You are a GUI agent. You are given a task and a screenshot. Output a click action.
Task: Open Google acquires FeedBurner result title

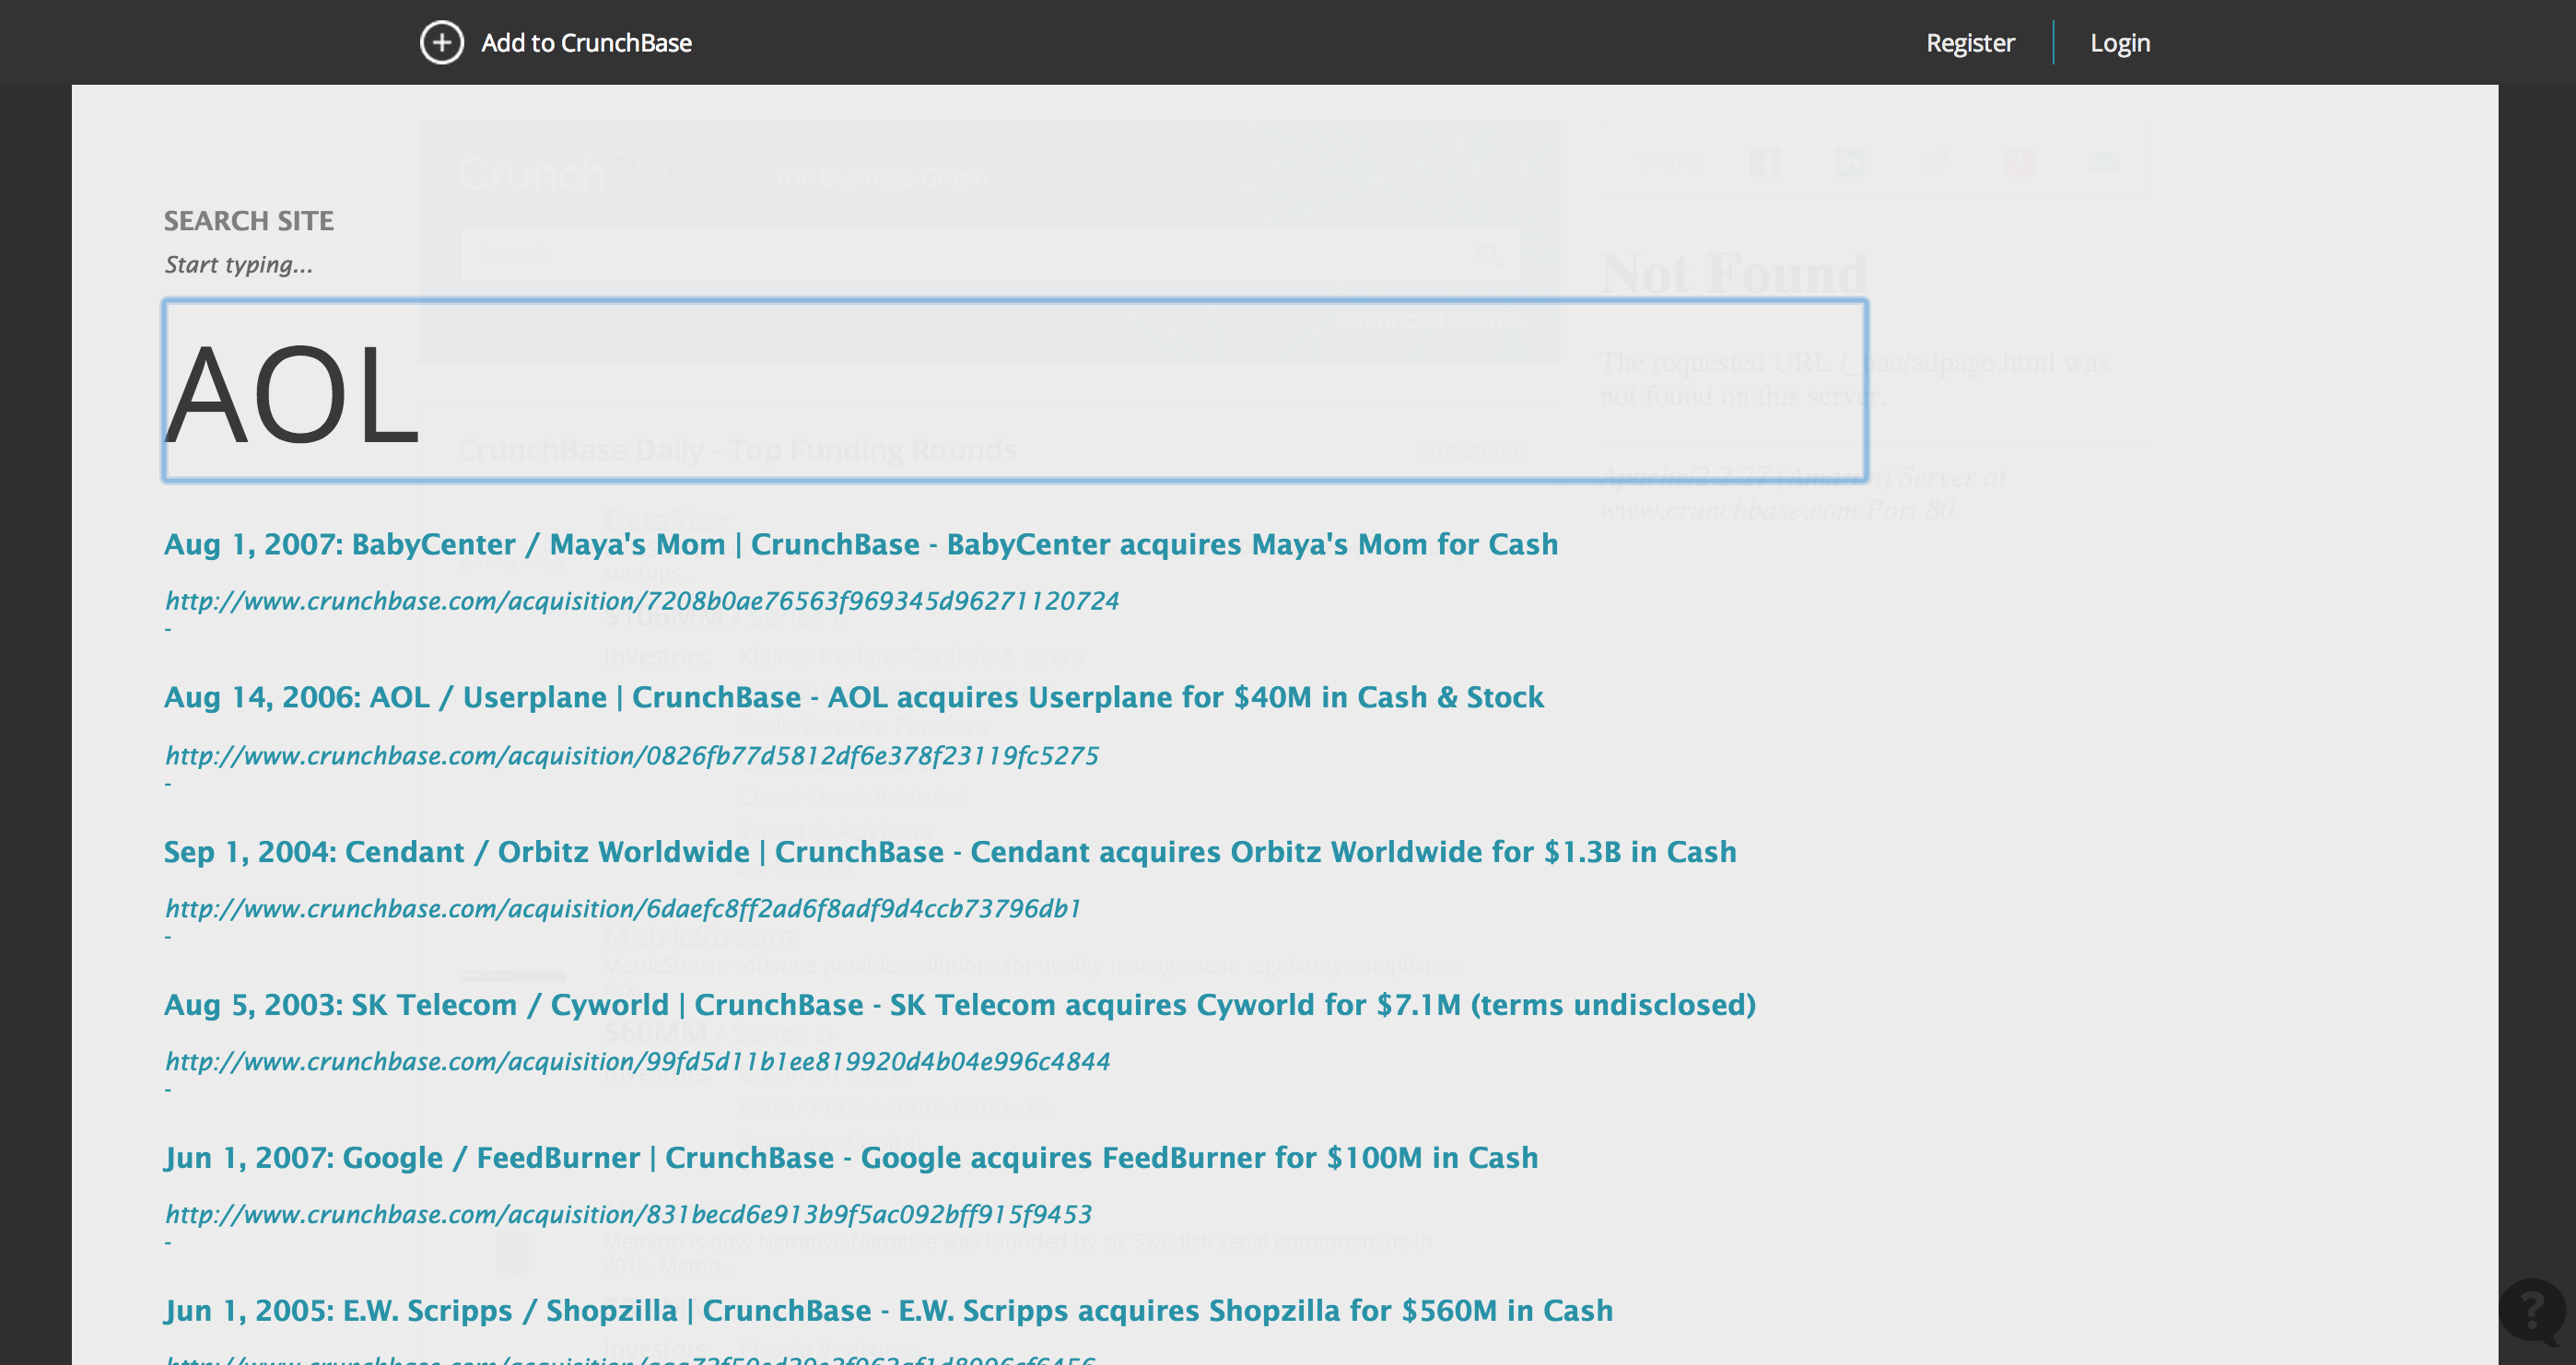[x=850, y=1157]
